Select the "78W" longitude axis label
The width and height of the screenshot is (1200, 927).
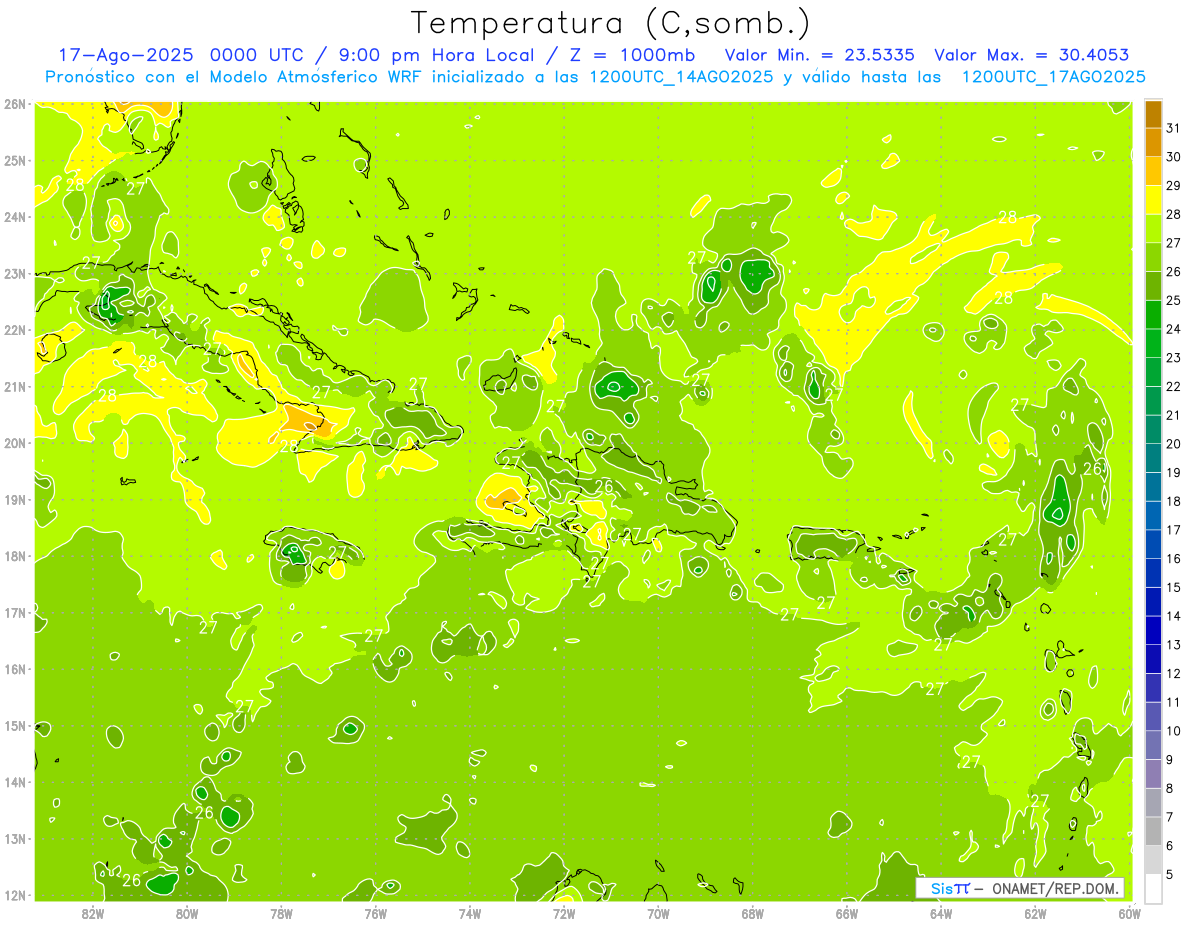(x=281, y=913)
